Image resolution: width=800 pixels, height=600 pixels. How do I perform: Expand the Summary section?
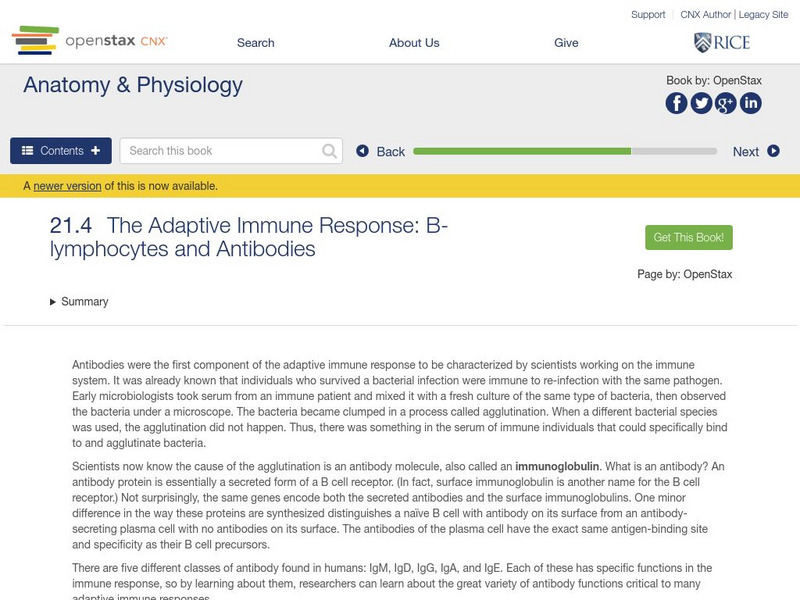(79, 302)
